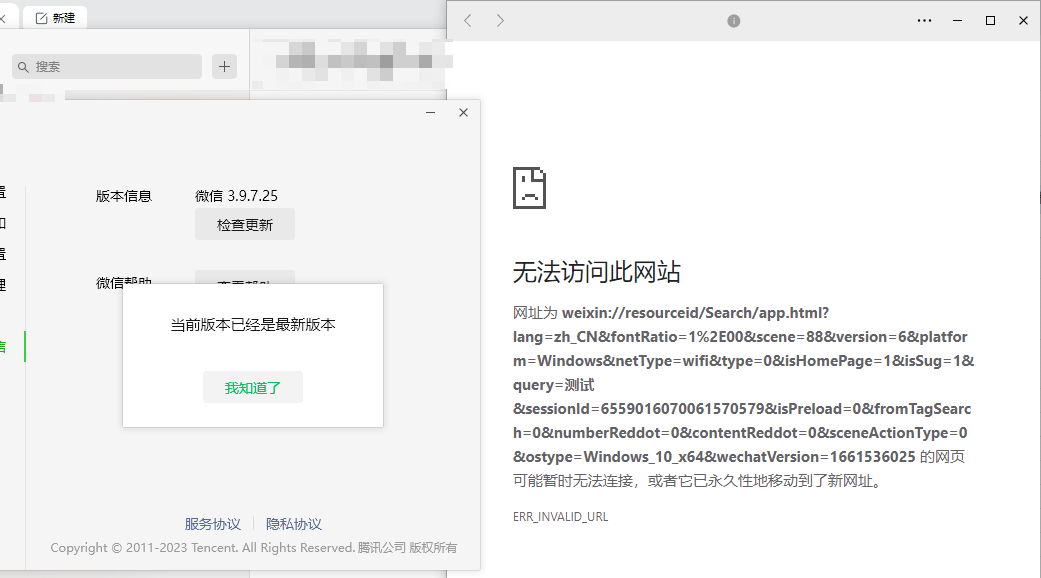Open the page info icon in browser title bar
Screen dimensions: 1041x578
pos(734,21)
